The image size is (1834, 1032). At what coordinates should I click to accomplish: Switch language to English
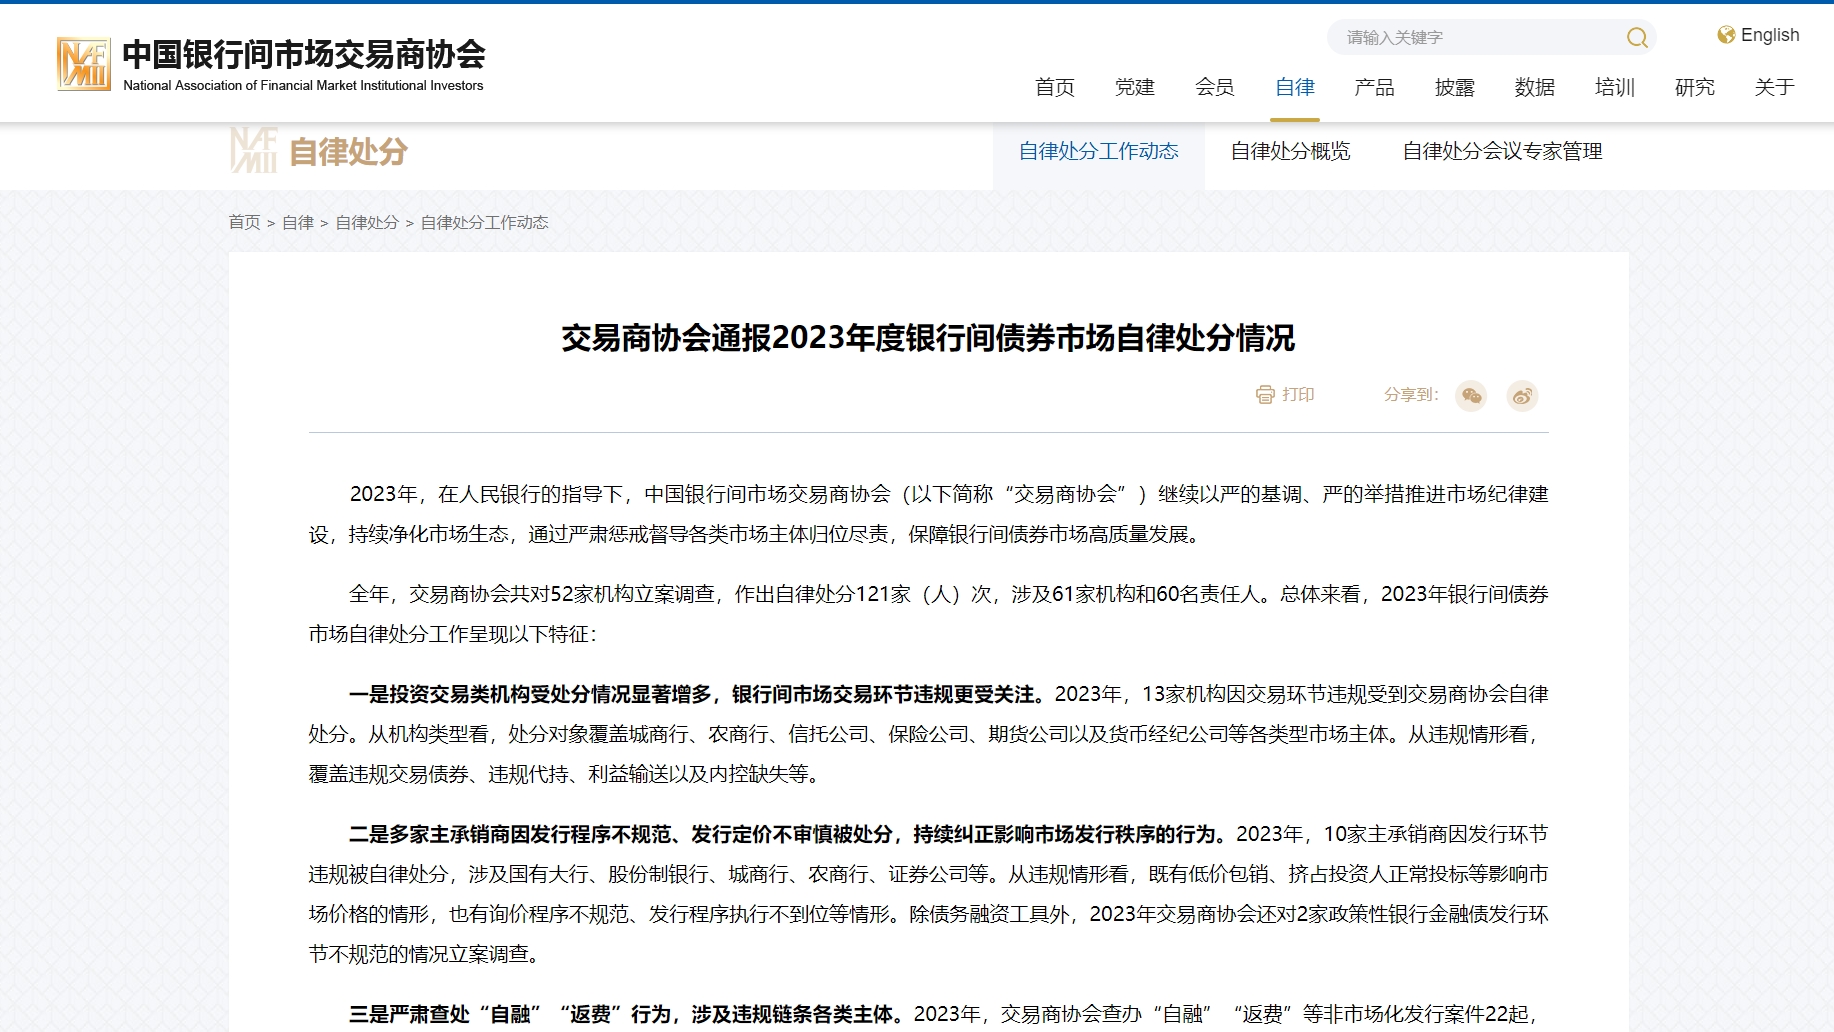click(x=1769, y=35)
